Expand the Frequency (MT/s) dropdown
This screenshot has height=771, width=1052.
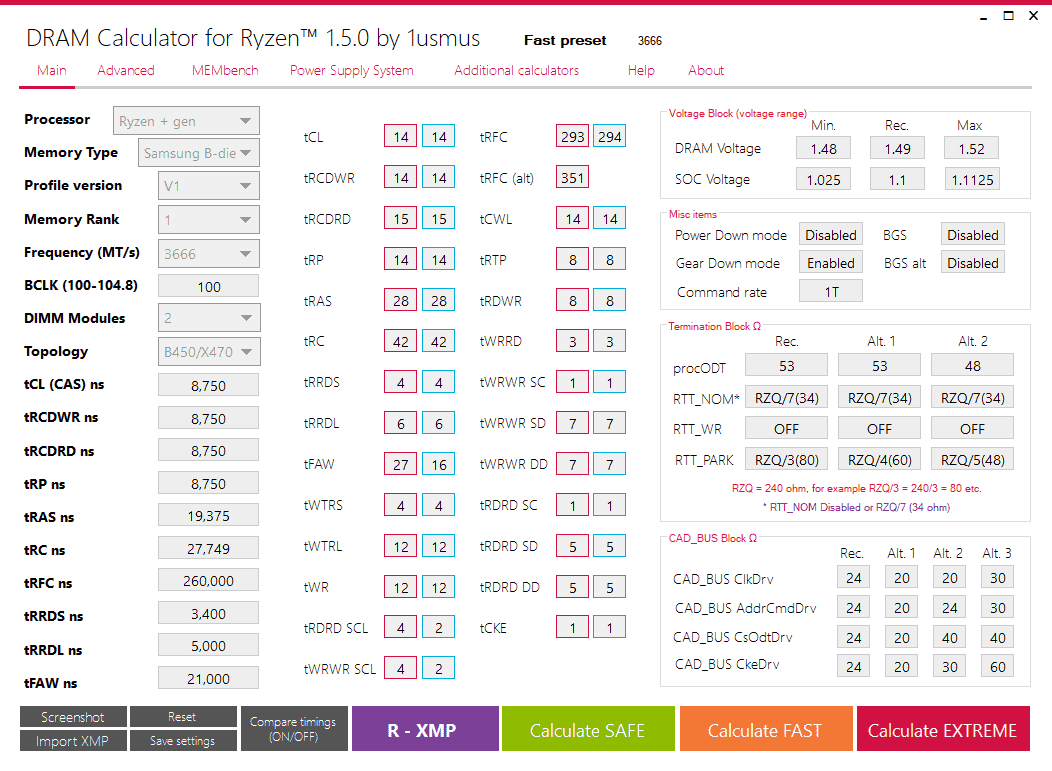point(208,253)
